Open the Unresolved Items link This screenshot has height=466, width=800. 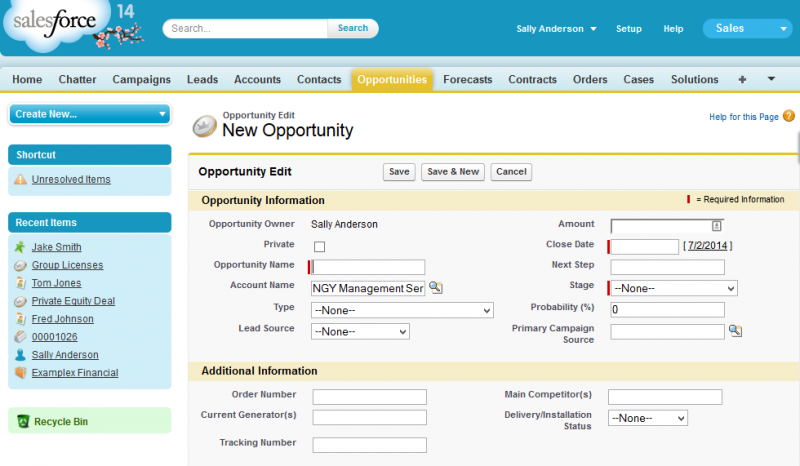(71, 179)
